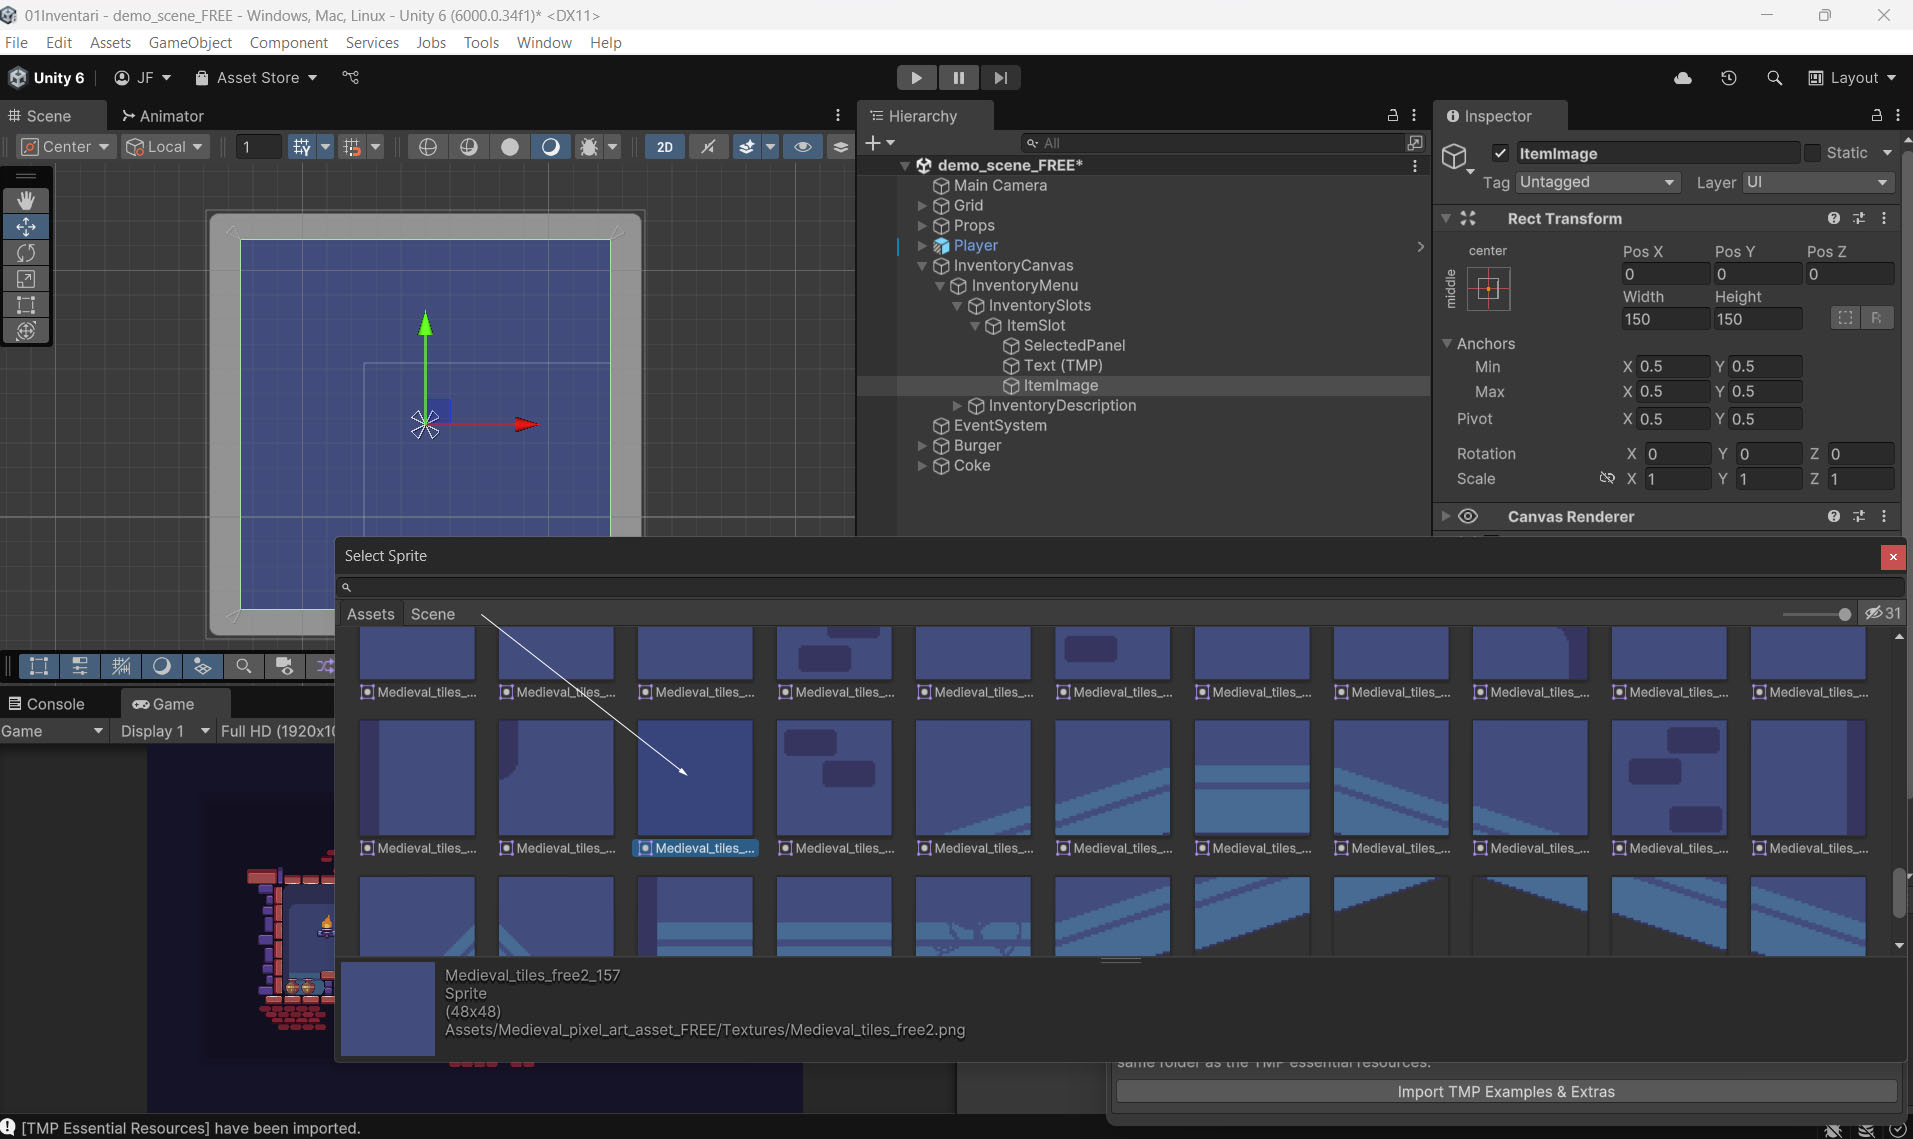Select the Rotate tool
1913x1139 pixels.
26,253
